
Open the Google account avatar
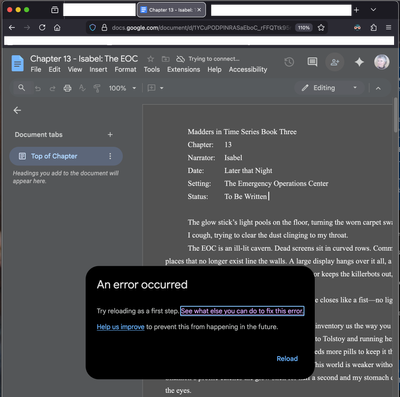[381, 62]
